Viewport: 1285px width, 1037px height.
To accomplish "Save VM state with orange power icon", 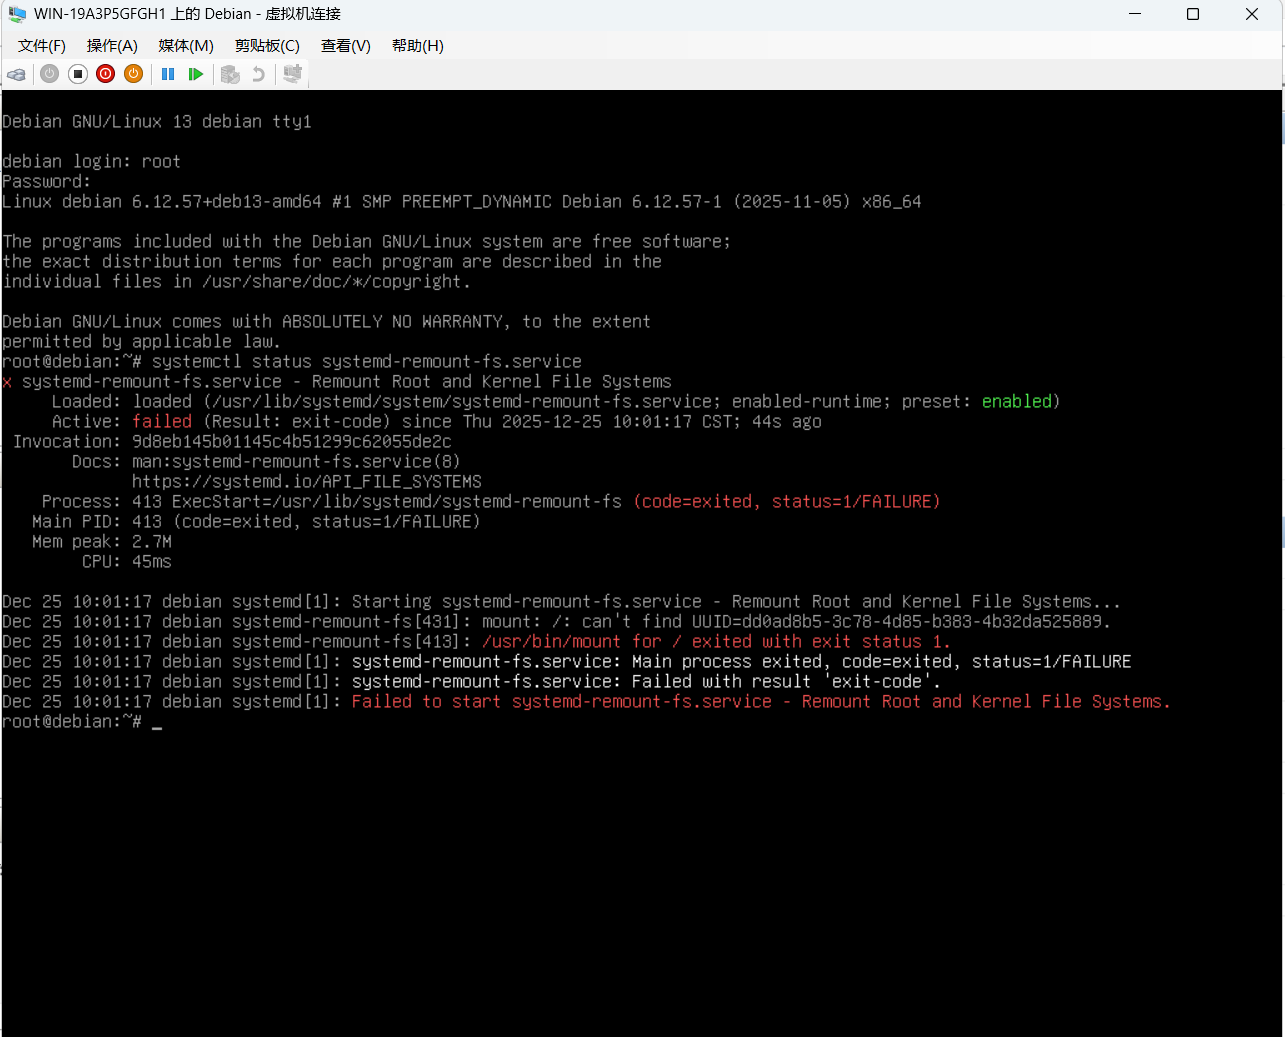I will tap(133, 74).
